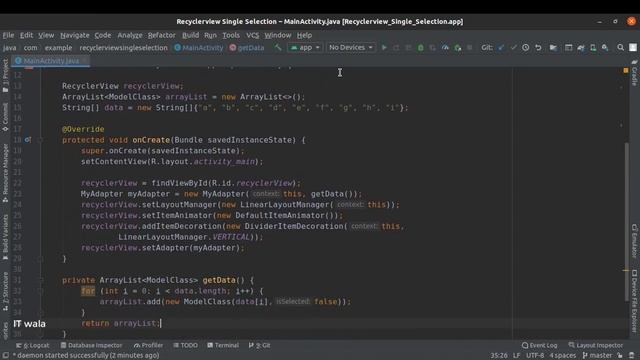This screenshot has height=360, width=640.
Task: Open the Emulator sidebar panel
Action: click(x=634, y=241)
